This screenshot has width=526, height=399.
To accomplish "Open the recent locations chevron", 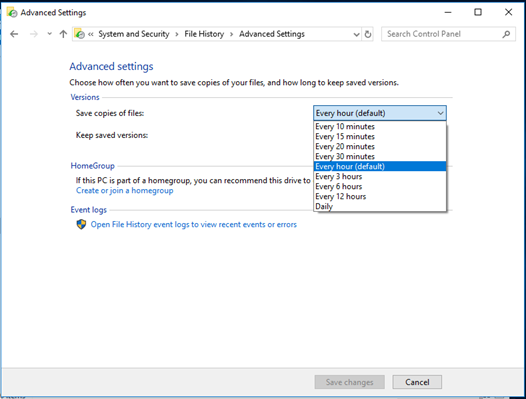I will click(x=49, y=34).
